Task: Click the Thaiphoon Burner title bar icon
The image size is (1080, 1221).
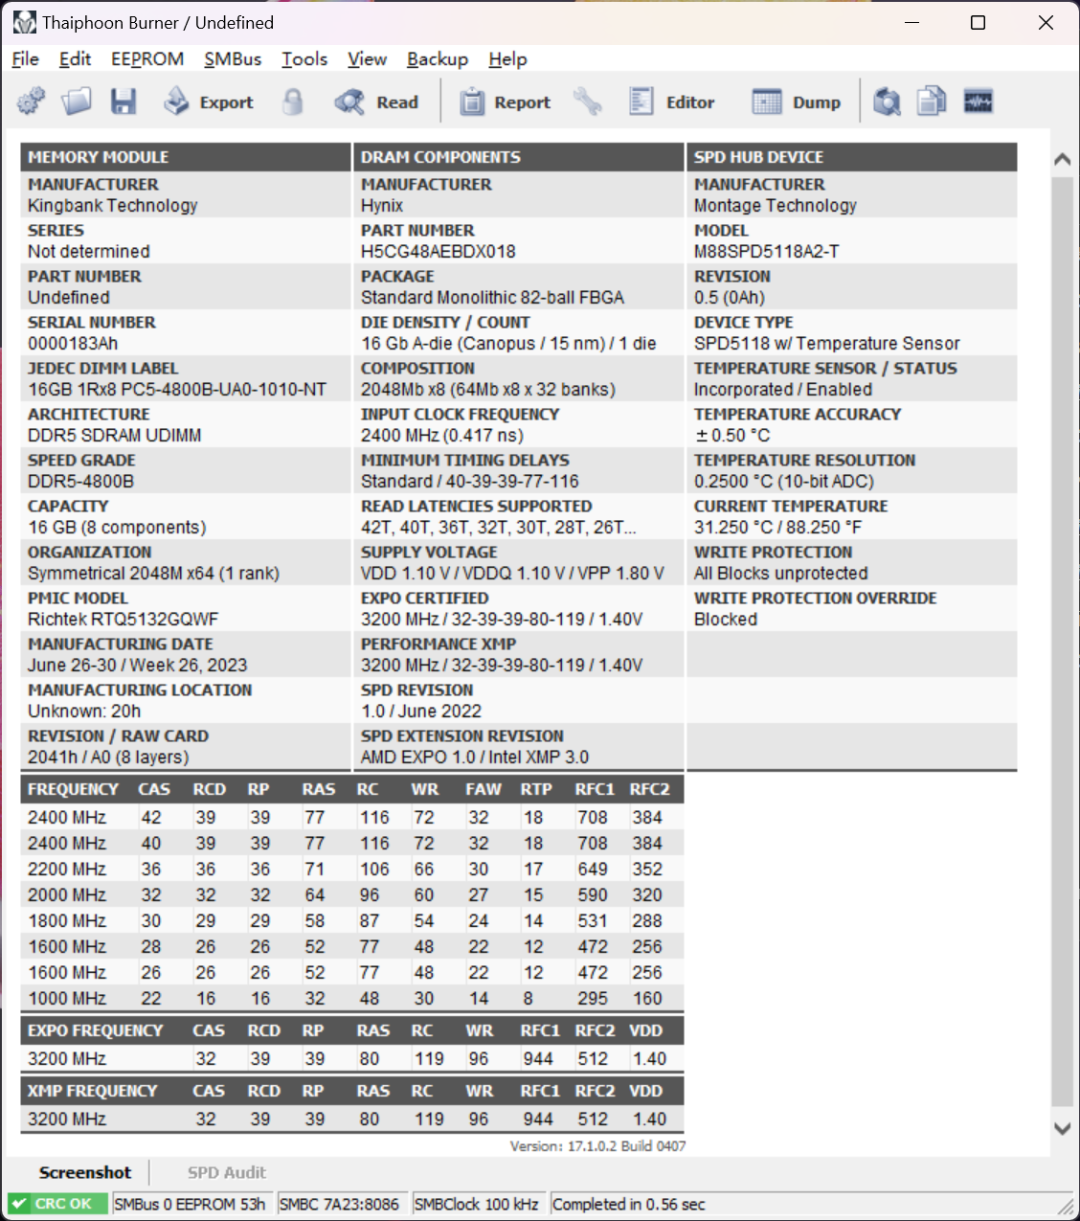Action: [24, 22]
